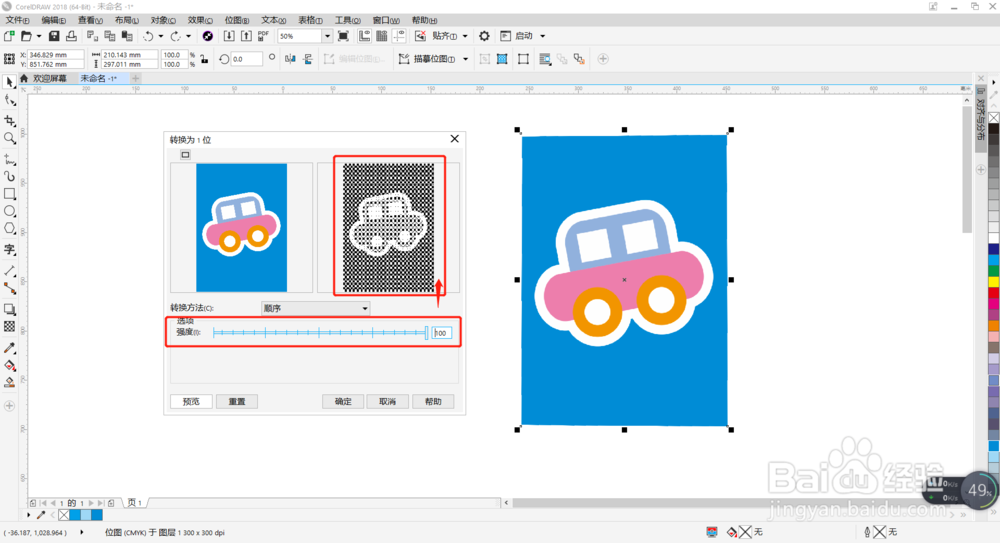Click the 取消 button

tap(388, 401)
